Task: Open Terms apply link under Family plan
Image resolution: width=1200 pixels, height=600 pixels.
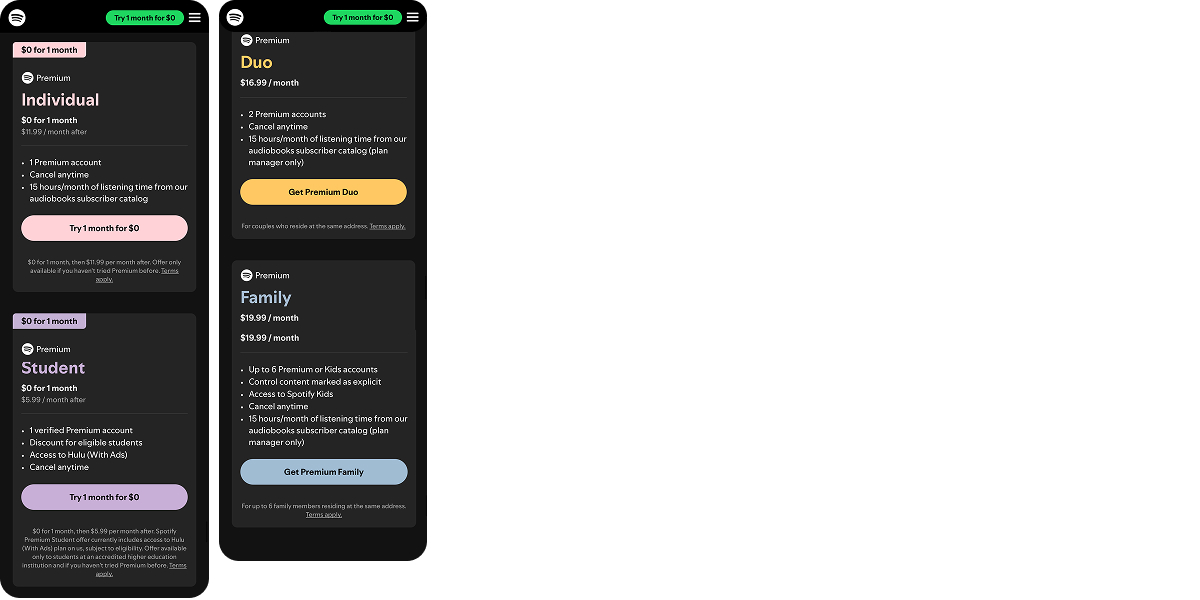Action: 323,515
